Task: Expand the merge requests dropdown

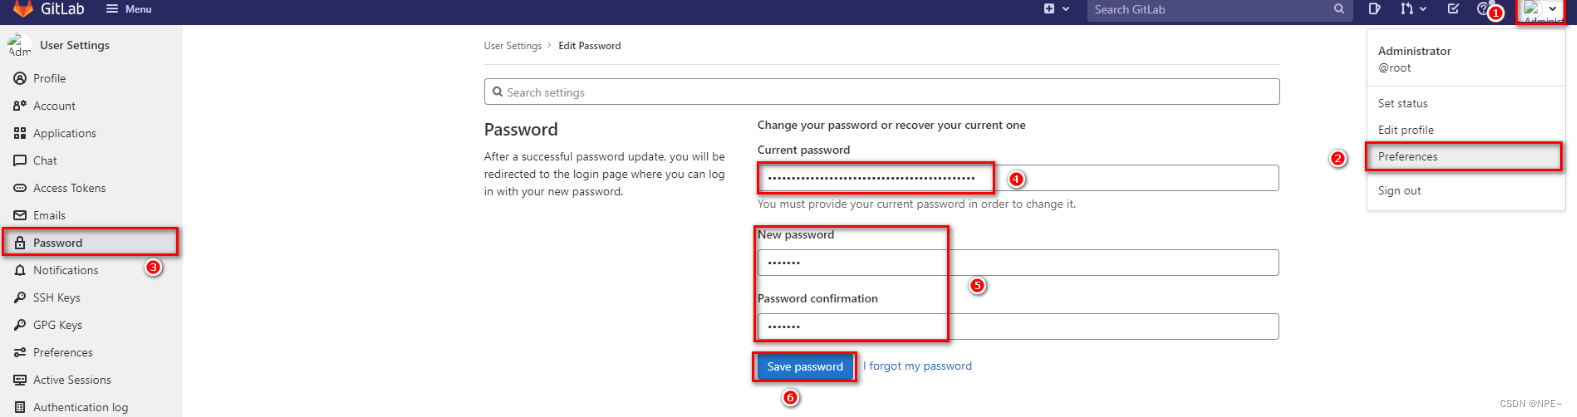Action: [x=1413, y=9]
